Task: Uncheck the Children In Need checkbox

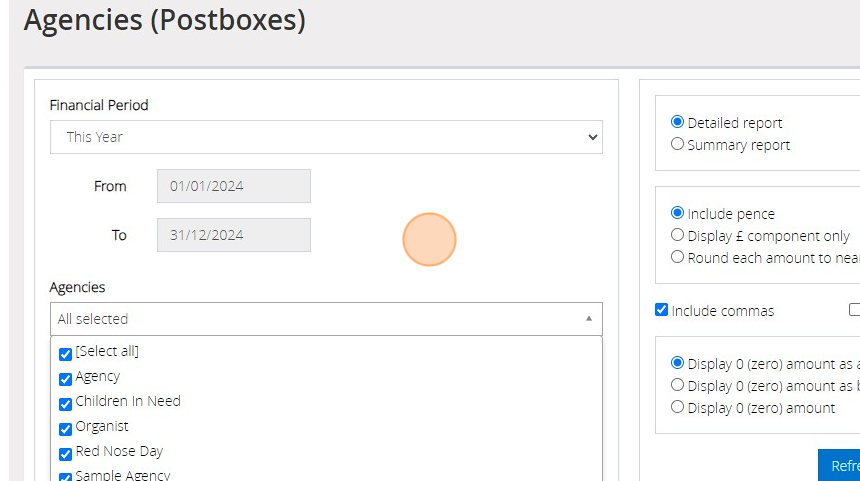Action: [65, 404]
